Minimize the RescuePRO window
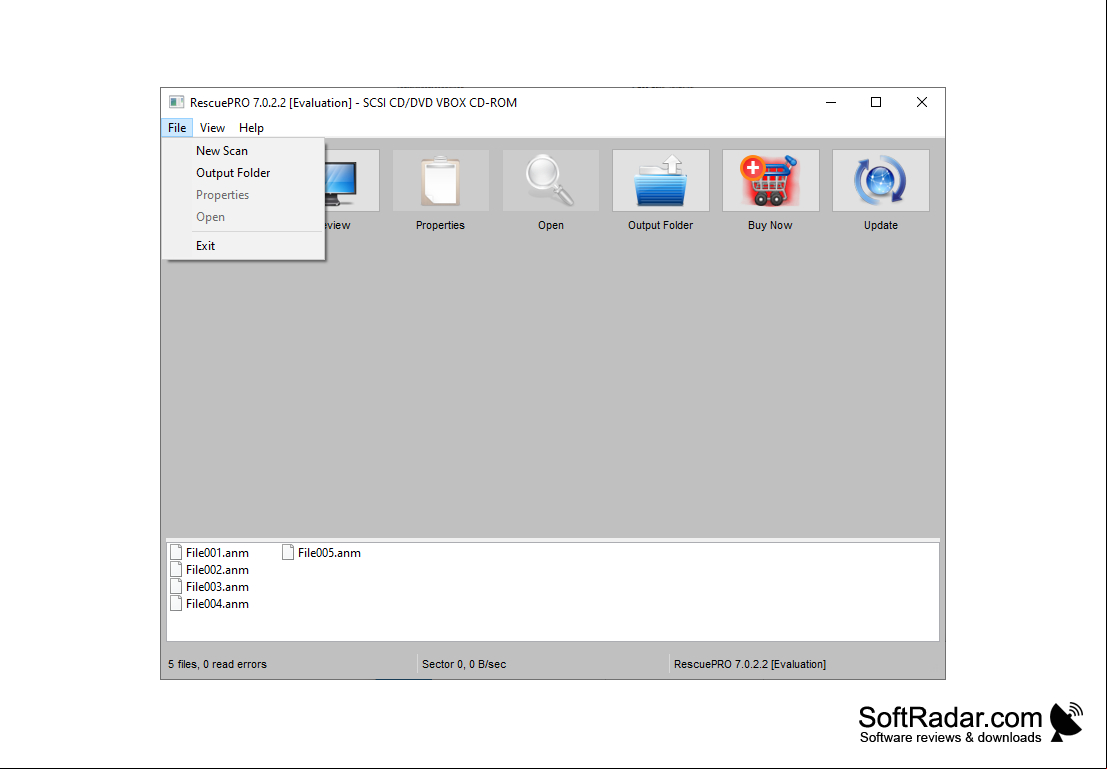 (x=831, y=102)
